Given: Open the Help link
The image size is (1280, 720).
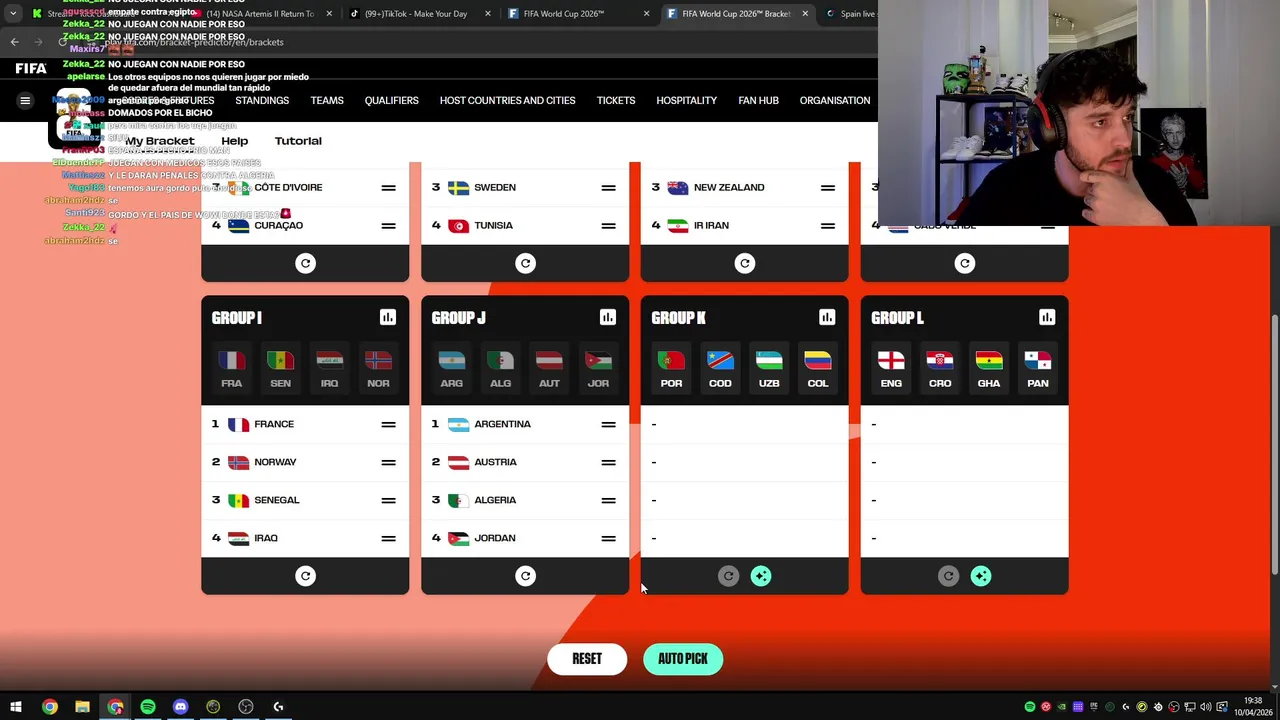Looking at the screenshot, I should (x=235, y=141).
